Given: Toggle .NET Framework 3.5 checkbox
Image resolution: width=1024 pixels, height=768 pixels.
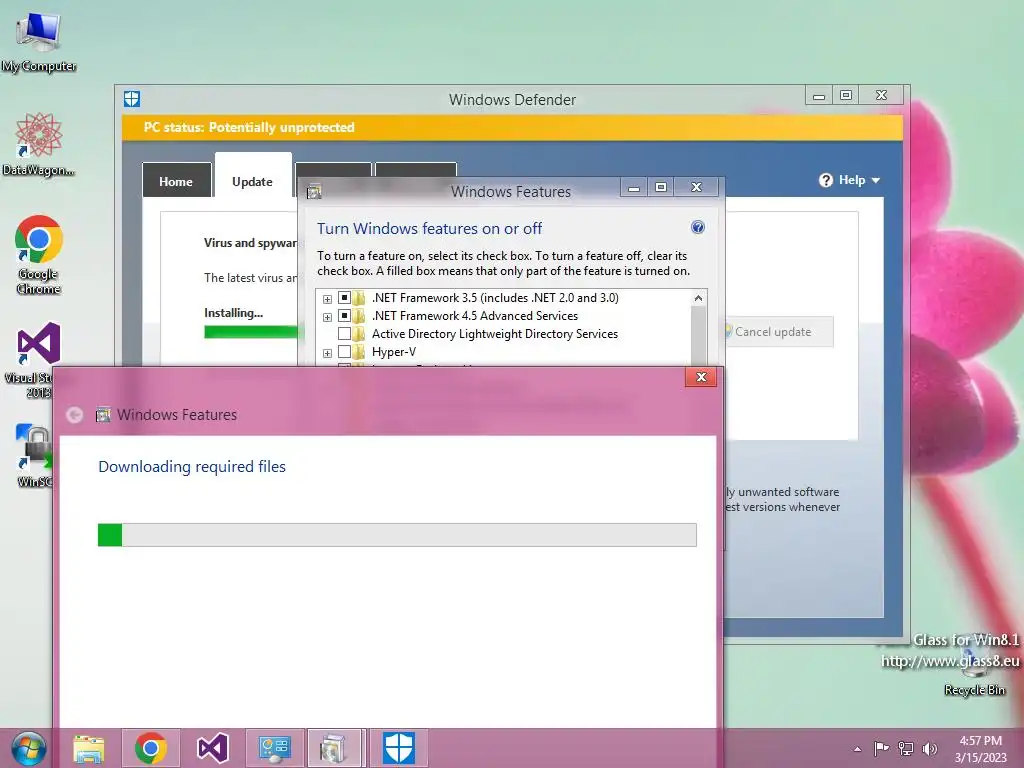Looking at the screenshot, I should tap(344, 298).
